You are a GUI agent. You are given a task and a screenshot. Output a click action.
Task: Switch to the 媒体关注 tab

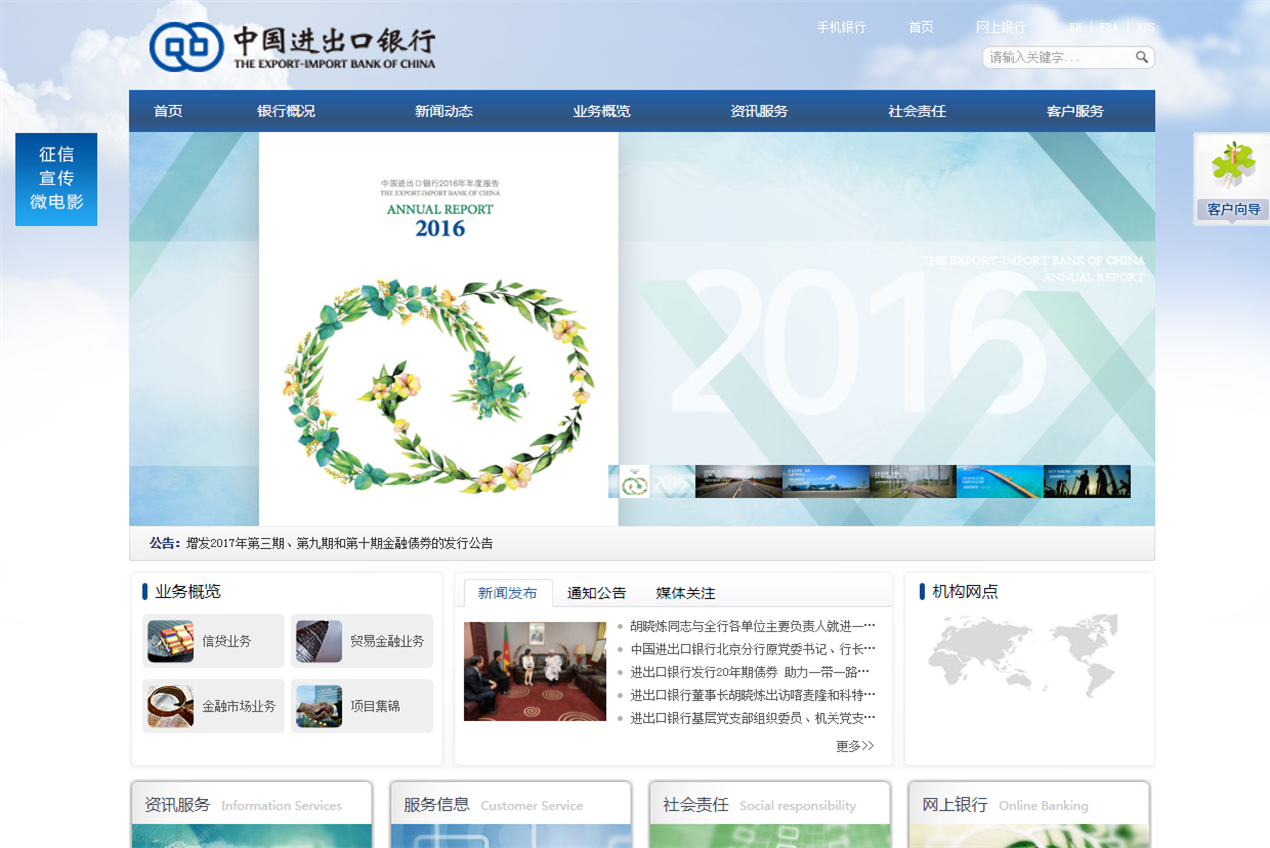(686, 593)
